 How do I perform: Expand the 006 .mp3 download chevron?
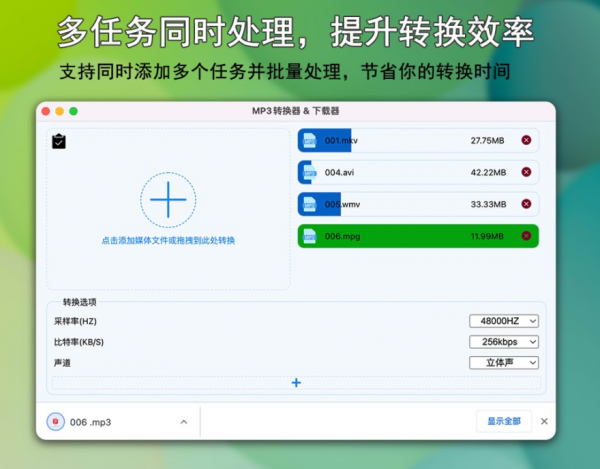(184, 422)
